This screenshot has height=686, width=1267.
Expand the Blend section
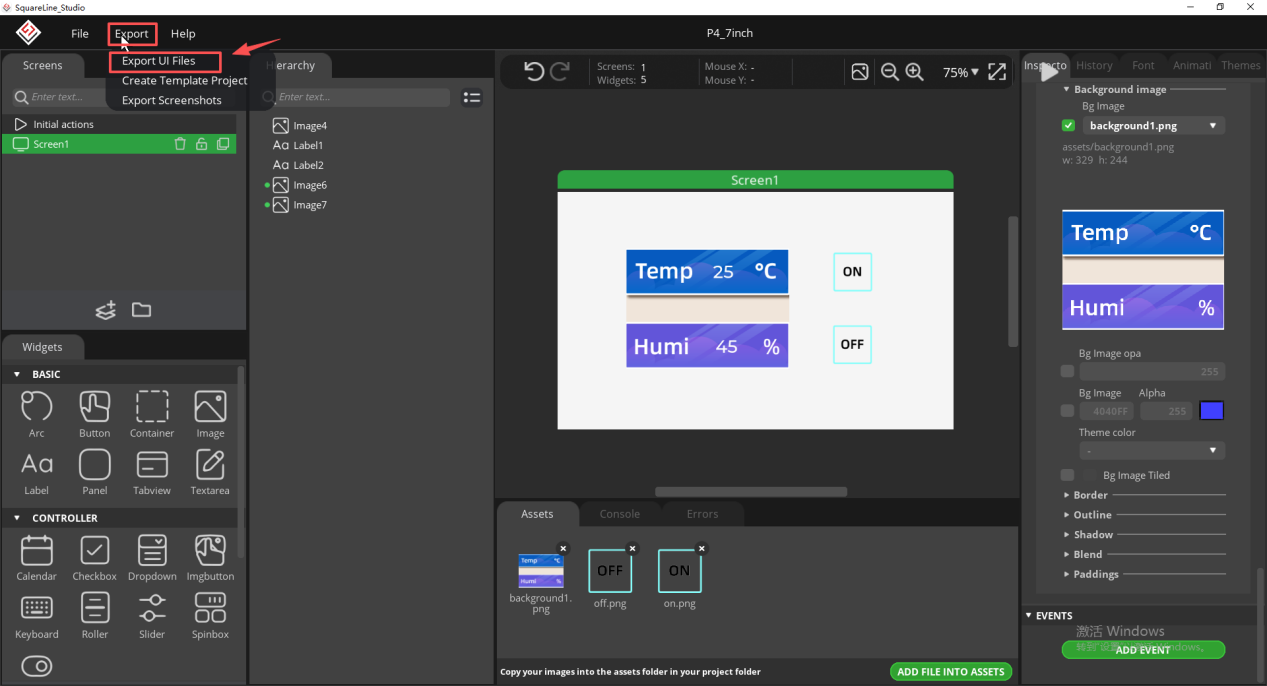1067,554
